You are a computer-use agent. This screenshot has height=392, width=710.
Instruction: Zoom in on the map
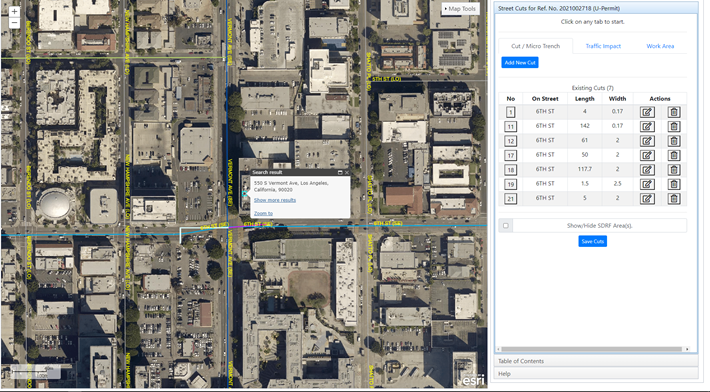coord(14,11)
